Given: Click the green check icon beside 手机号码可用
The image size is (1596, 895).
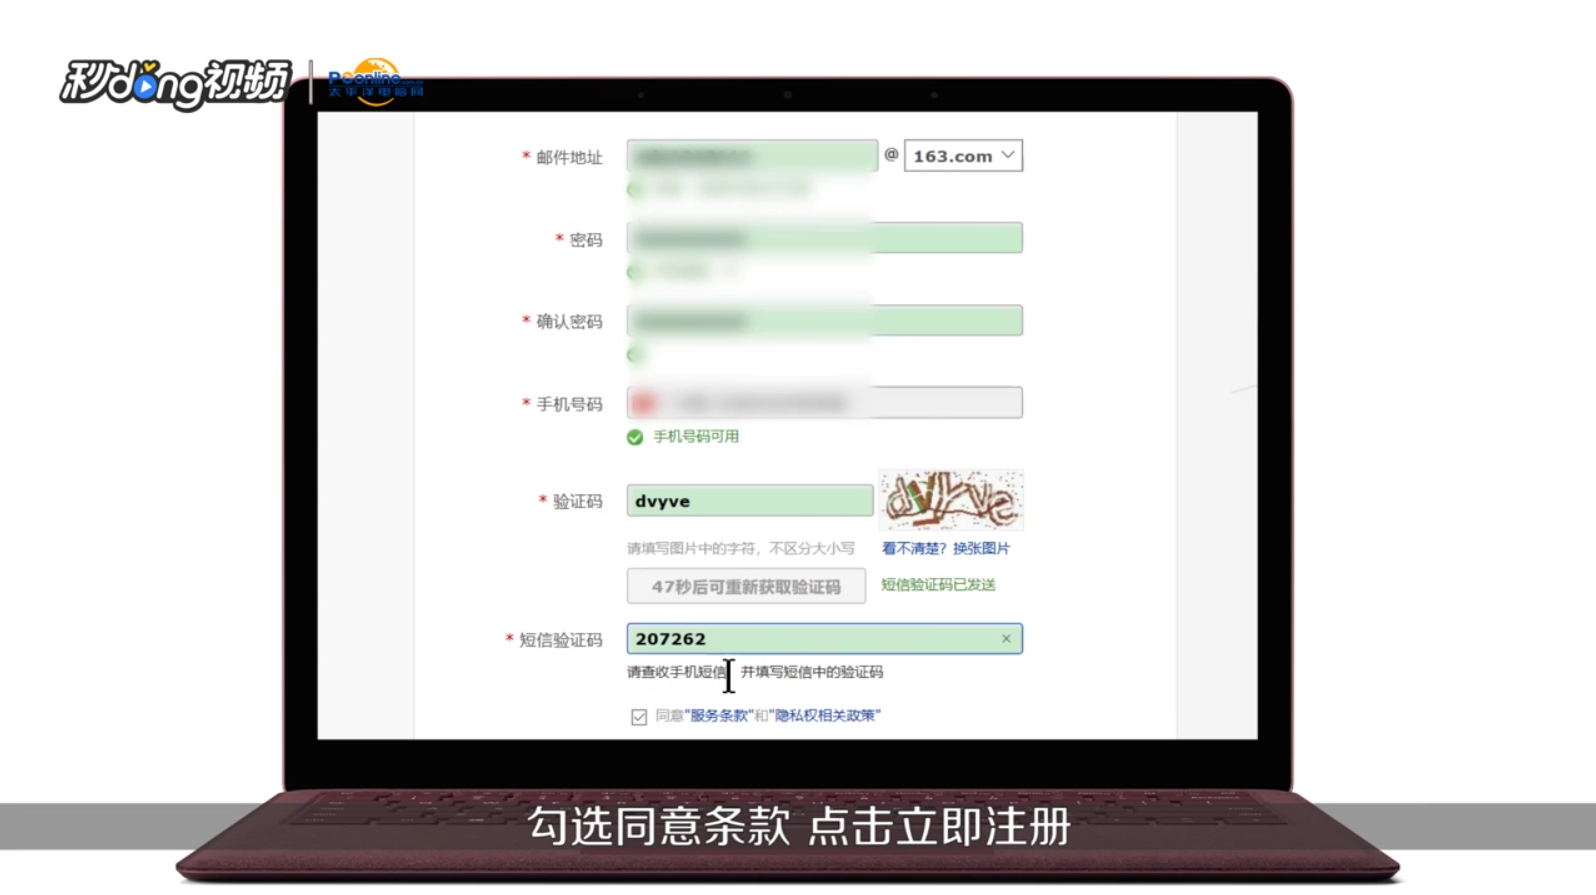Looking at the screenshot, I should click(635, 437).
